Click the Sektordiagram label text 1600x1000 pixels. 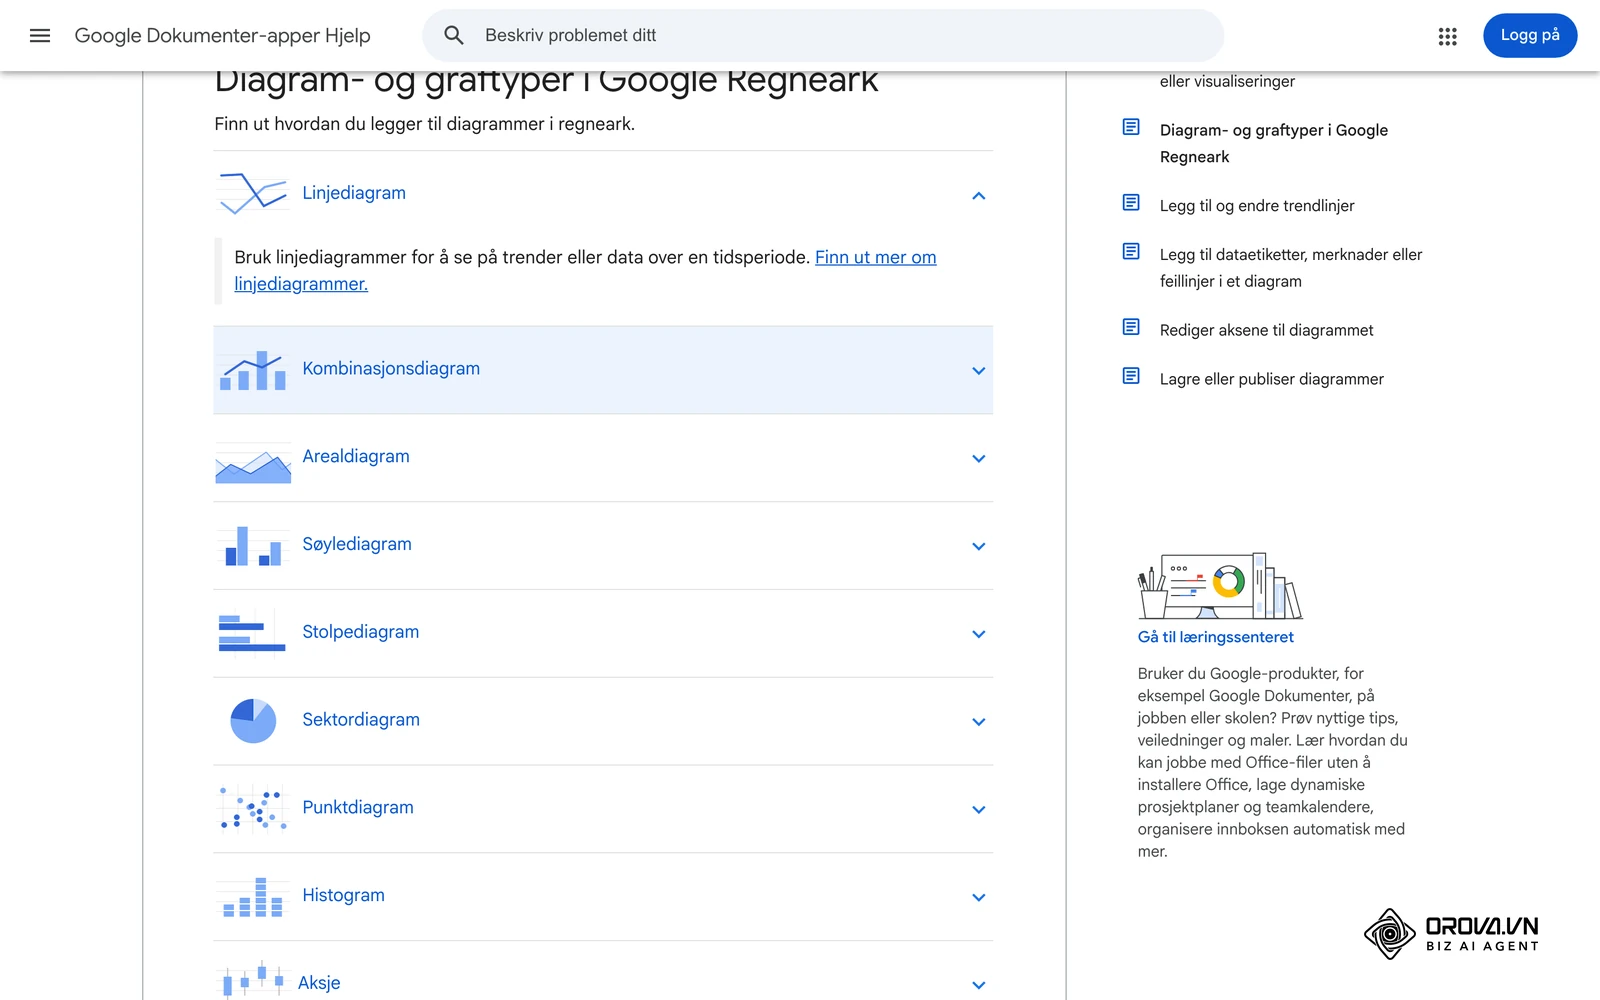pyautogui.click(x=361, y=720)
